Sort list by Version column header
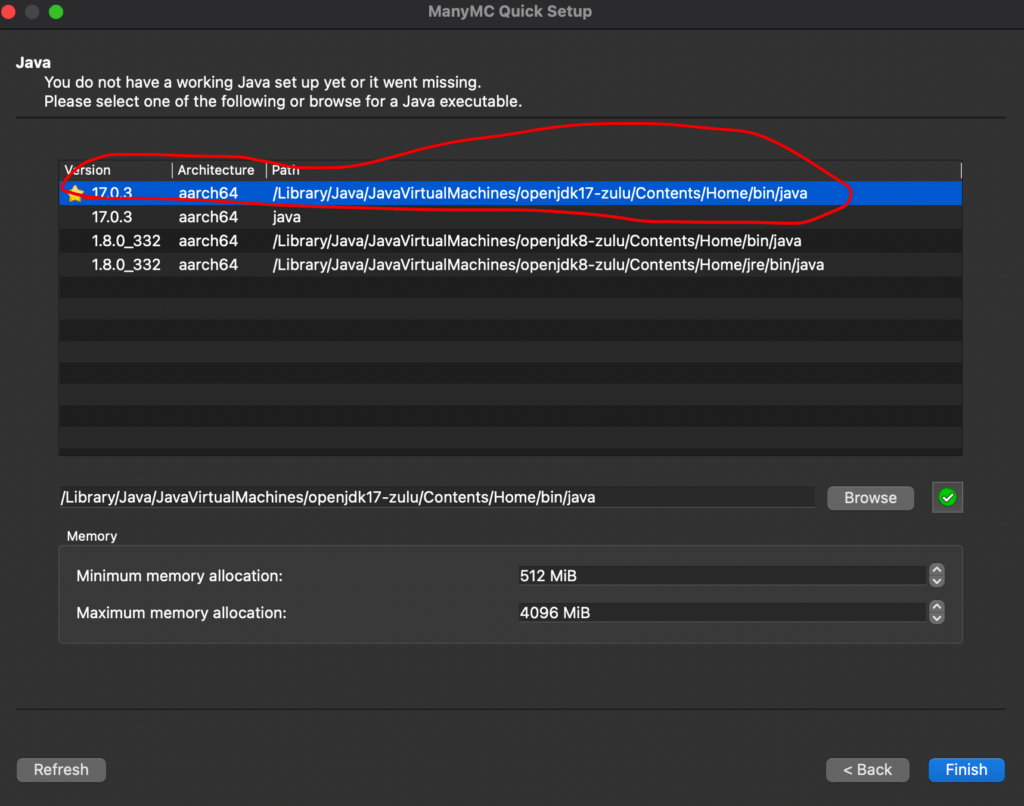This screenshot has width=1024, height=806. point(116,170)
